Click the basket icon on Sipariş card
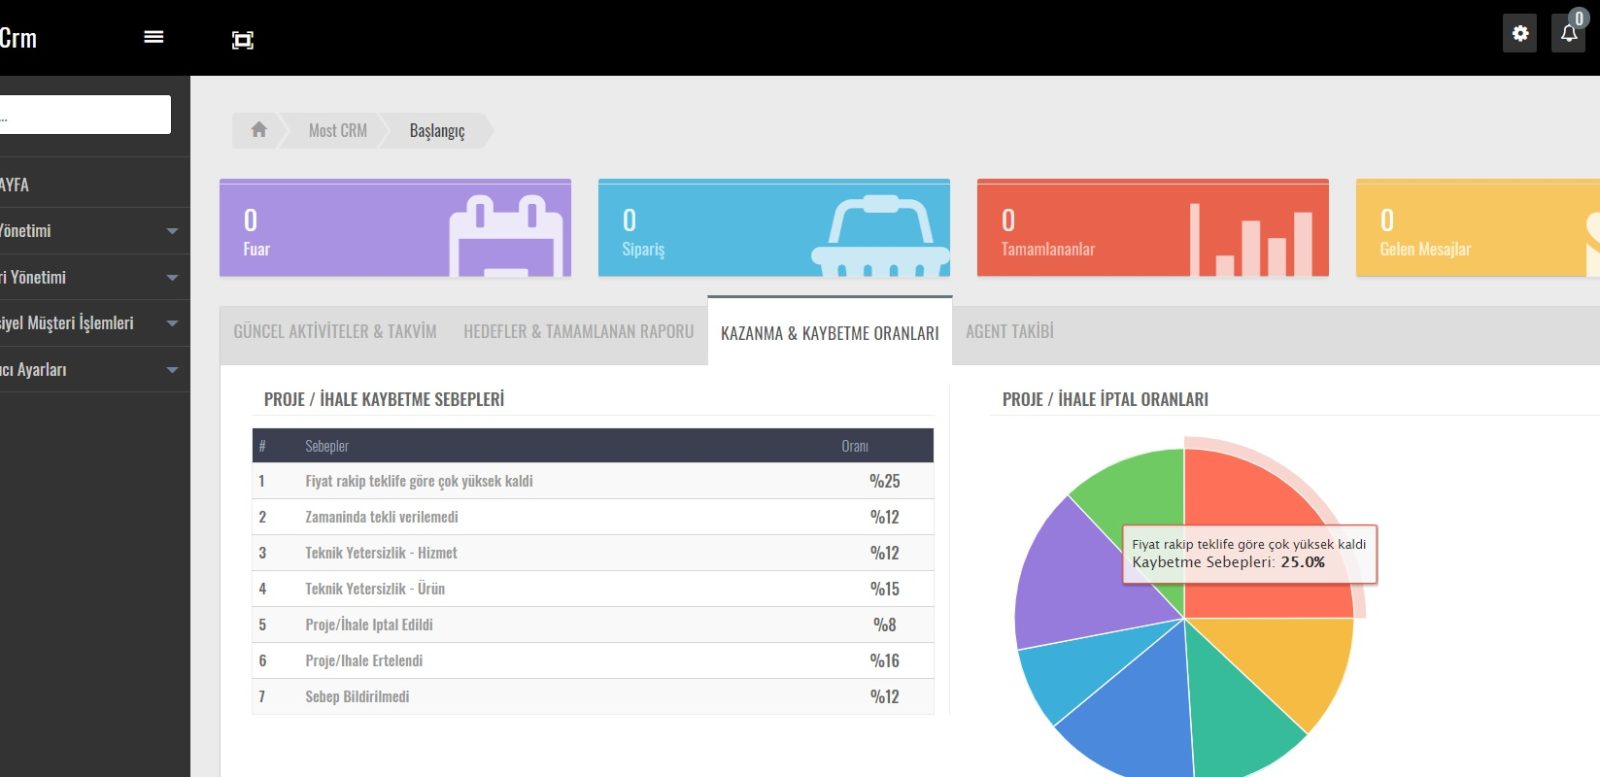 click(x=880, y=236)
